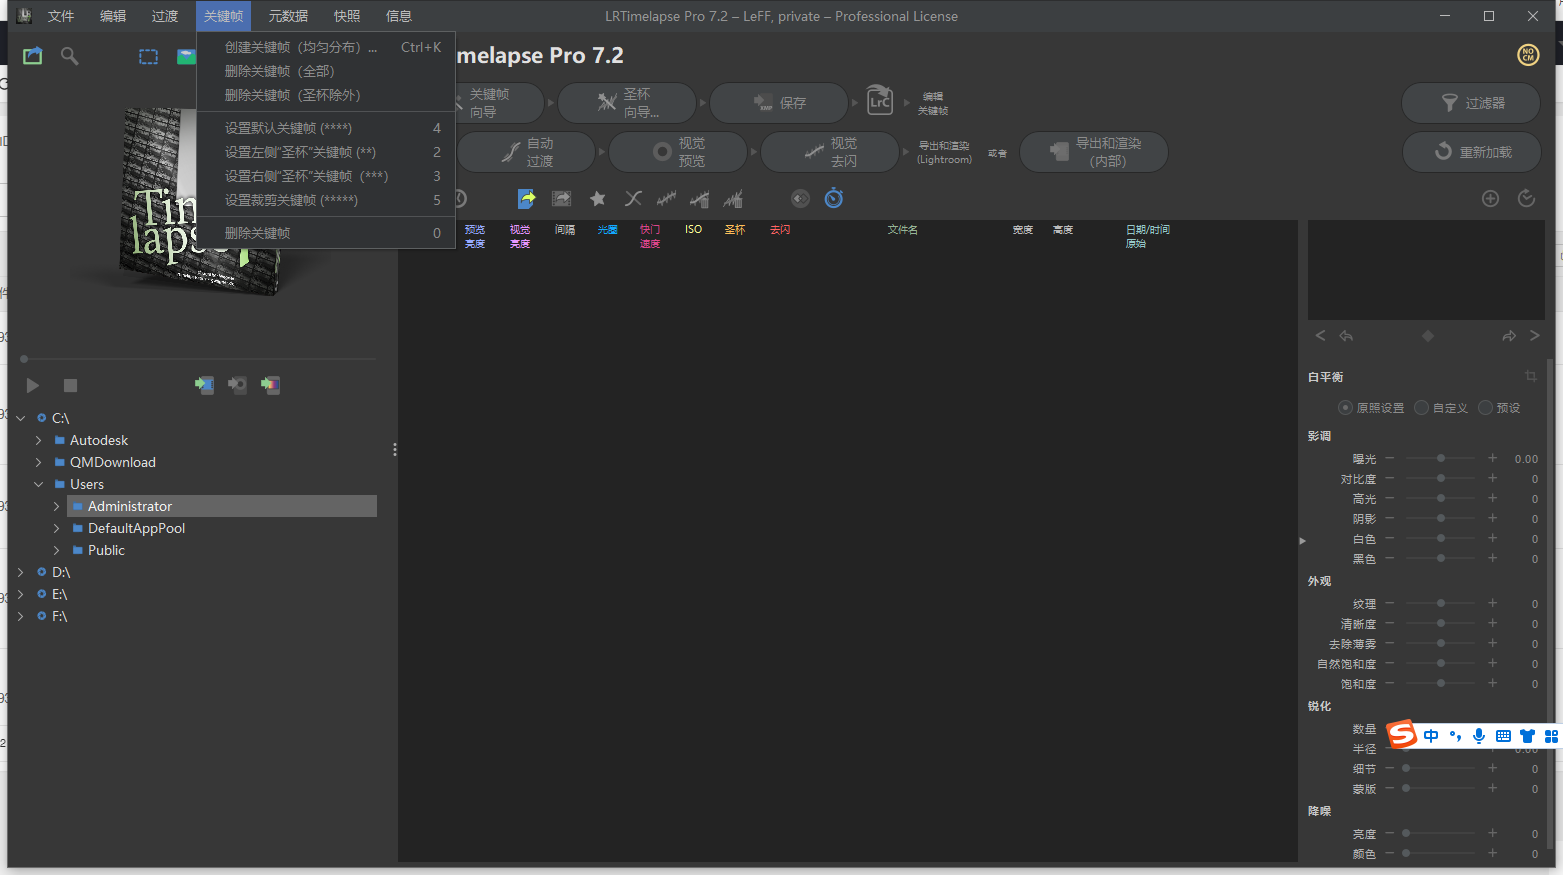Expand the DefaultAppPool folder

[x=57, y=528]
